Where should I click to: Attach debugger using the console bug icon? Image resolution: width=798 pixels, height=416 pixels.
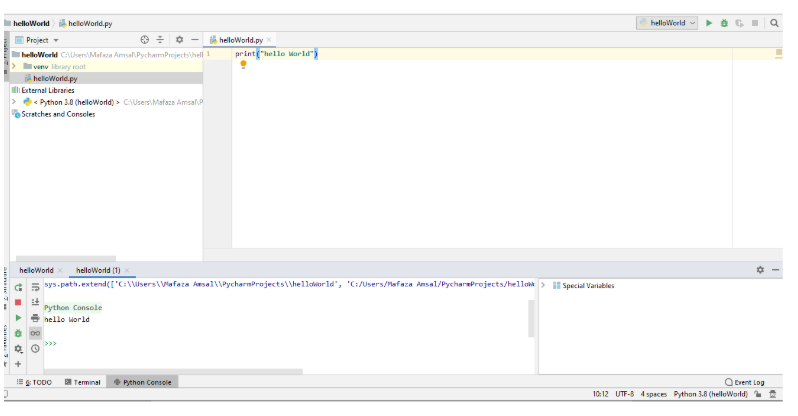18,333
